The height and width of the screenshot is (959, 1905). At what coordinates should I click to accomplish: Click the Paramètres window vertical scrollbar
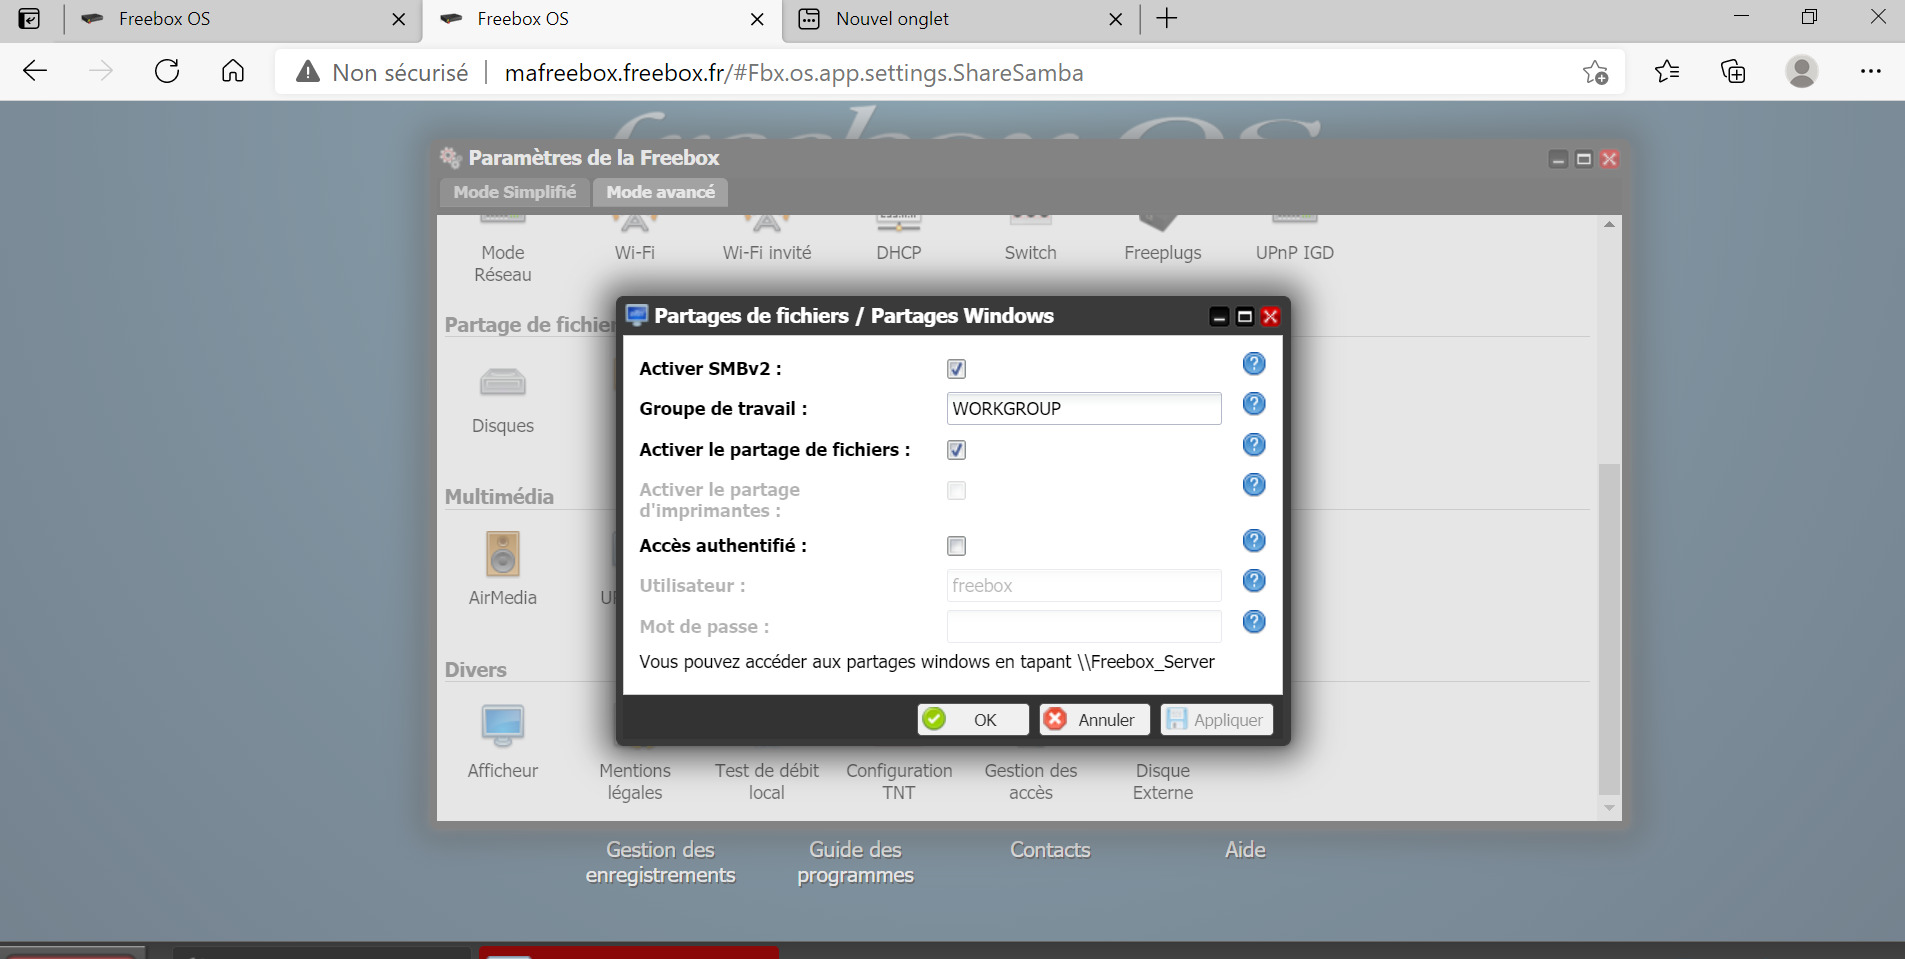coord(1609,628)
